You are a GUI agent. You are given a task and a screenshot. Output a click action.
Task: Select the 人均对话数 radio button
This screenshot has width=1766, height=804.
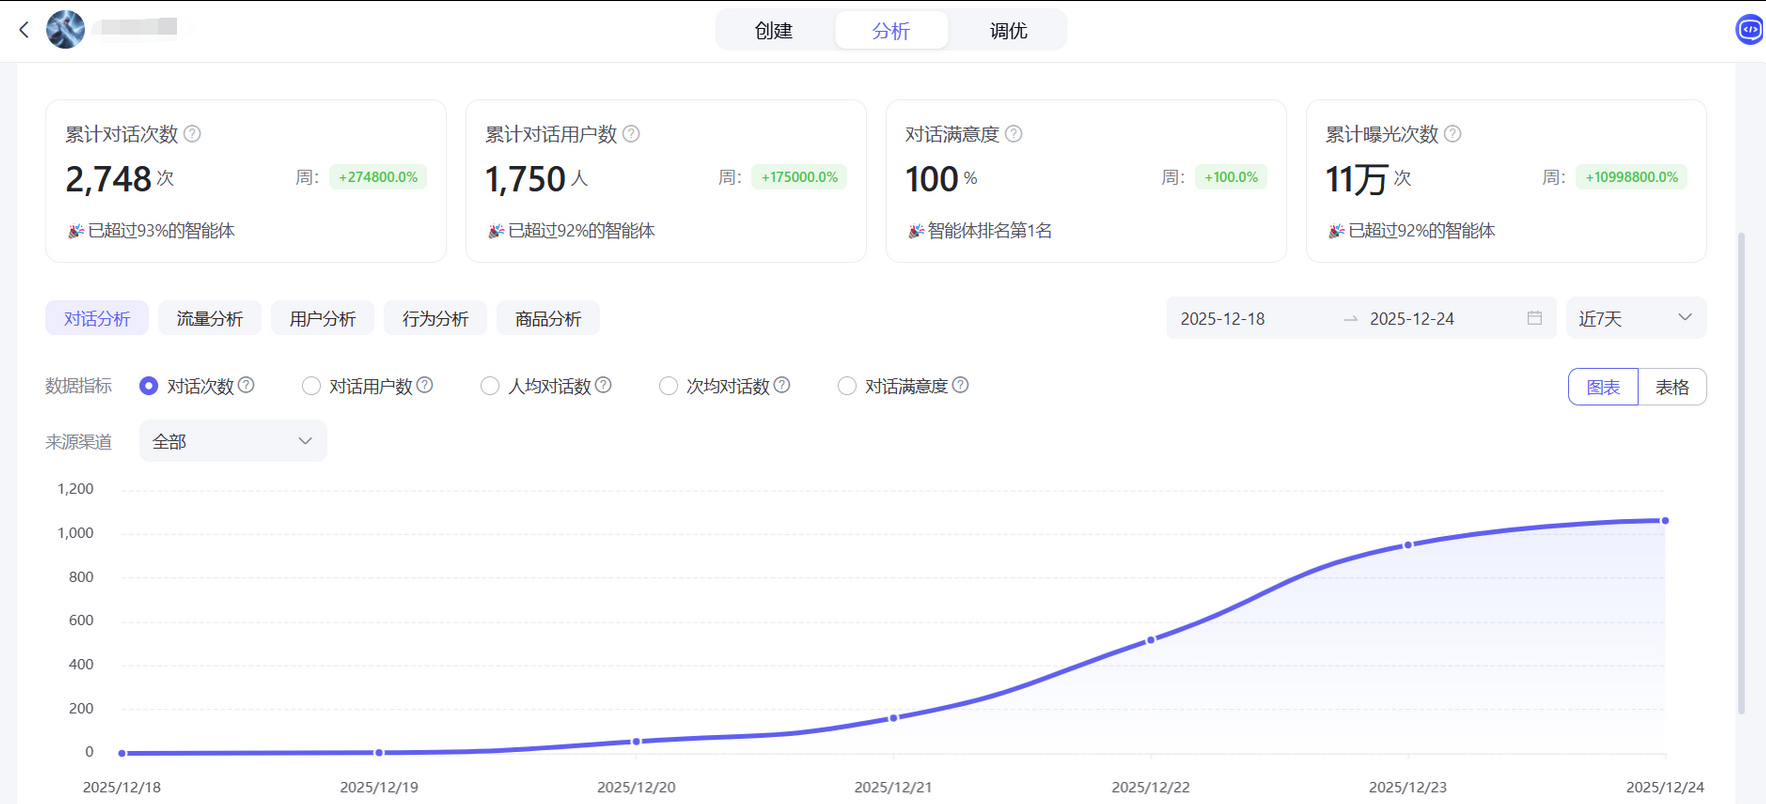point(490,386)
